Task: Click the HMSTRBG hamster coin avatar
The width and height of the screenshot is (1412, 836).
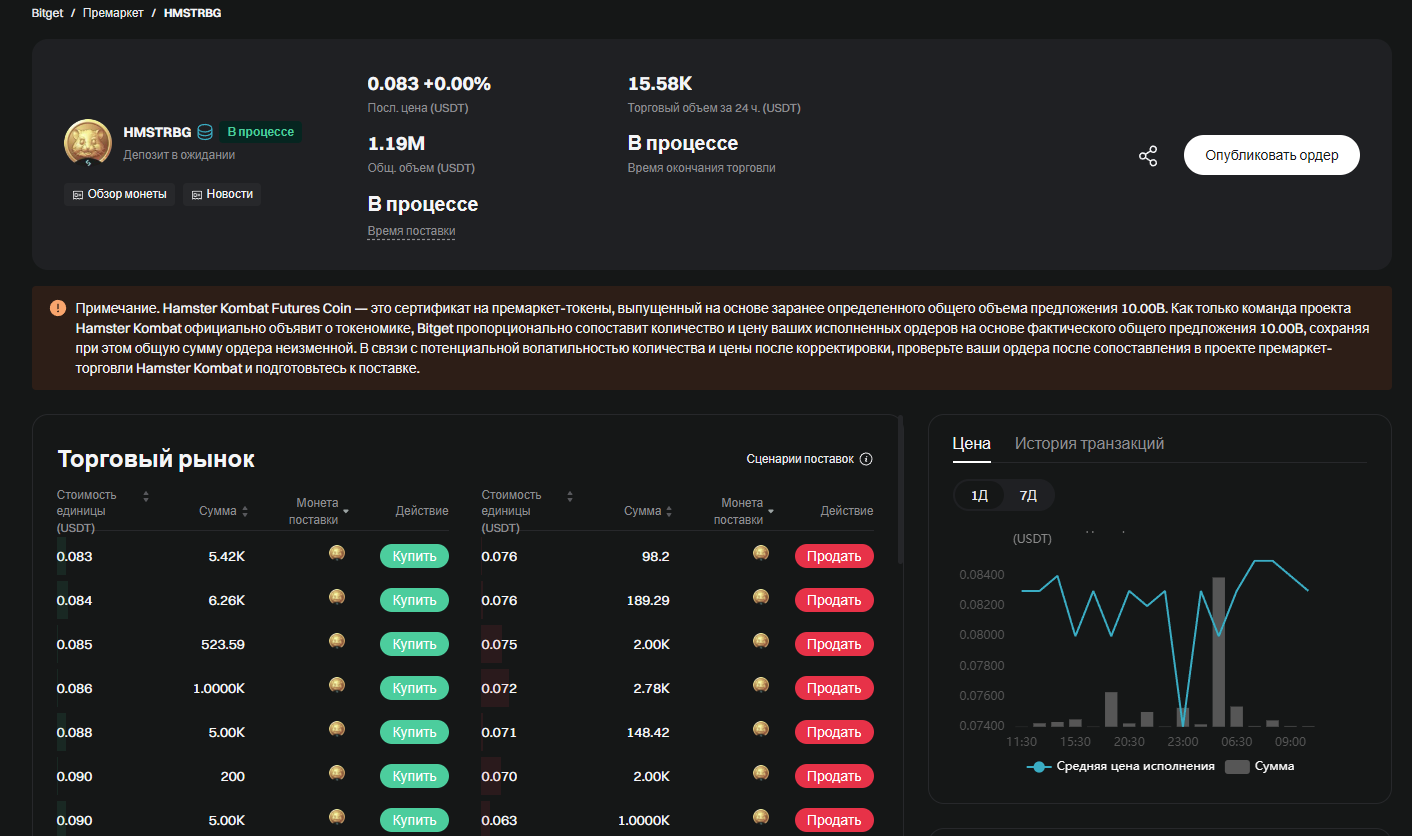Action: pyautogui.click(x=87, y=142)
